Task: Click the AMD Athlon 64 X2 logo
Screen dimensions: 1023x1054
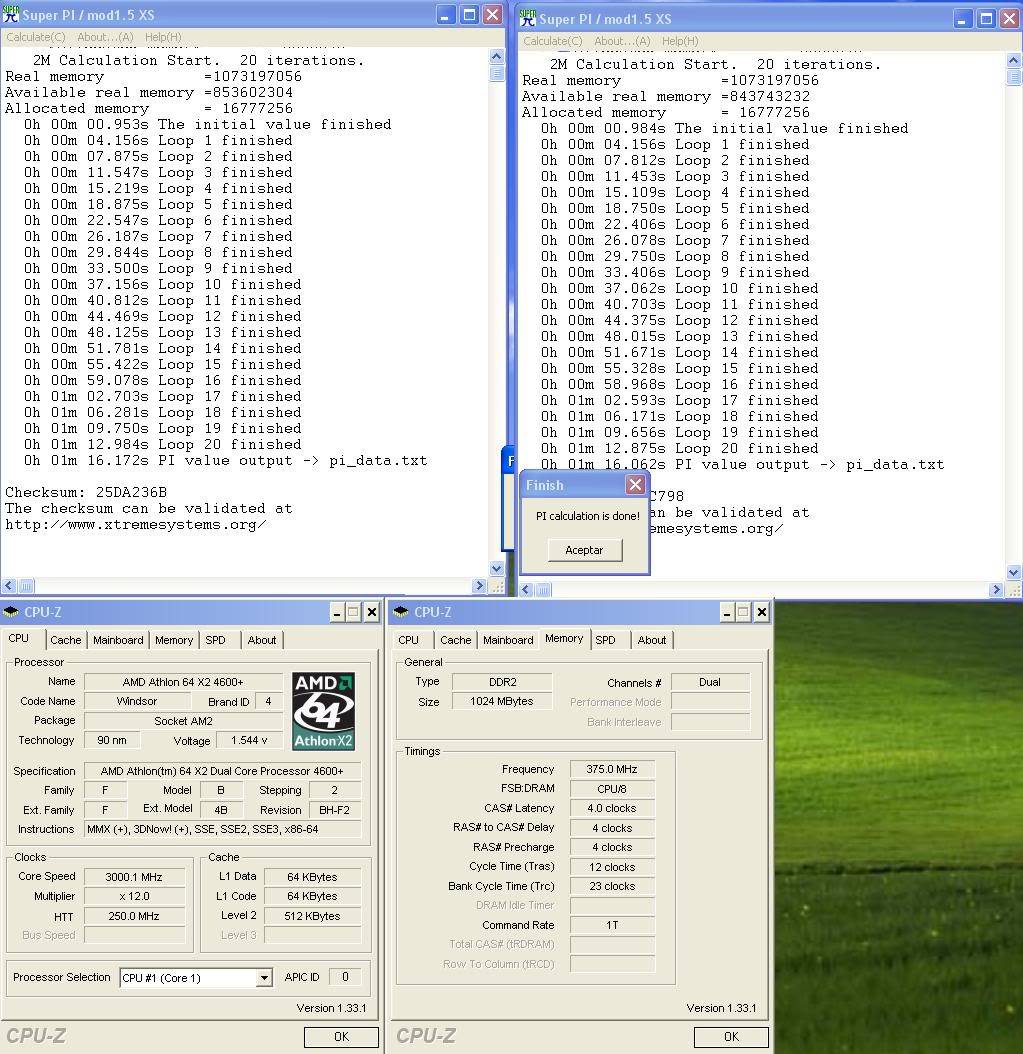Action: pyautogui.click(x=323, y=711)
